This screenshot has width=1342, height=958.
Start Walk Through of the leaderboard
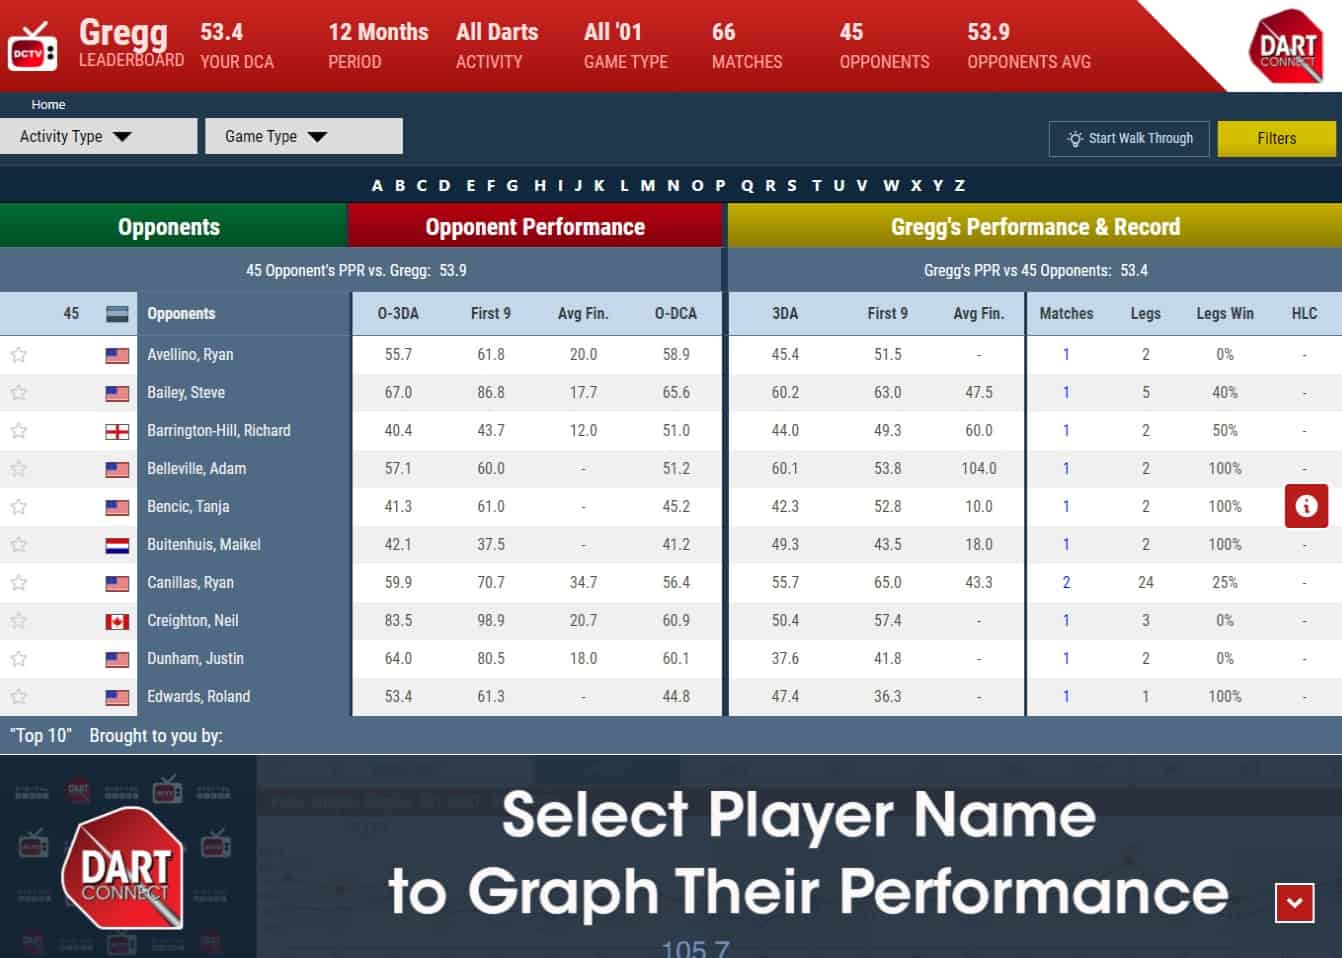pos(1128,138)
